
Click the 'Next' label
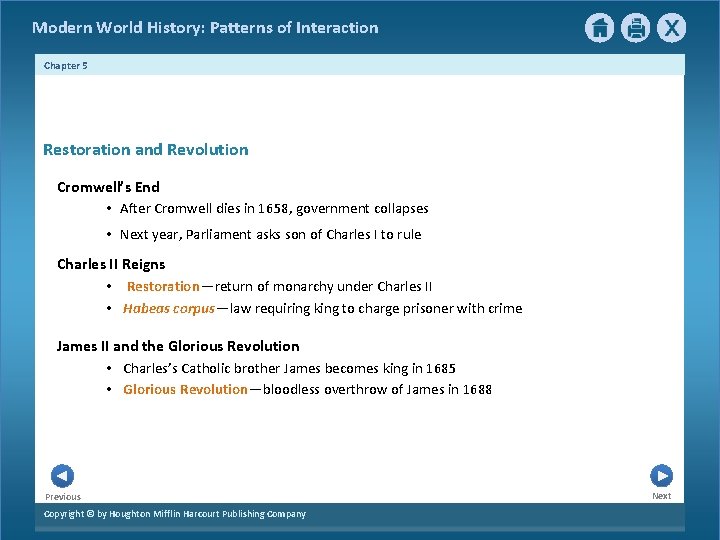(662, 496)
